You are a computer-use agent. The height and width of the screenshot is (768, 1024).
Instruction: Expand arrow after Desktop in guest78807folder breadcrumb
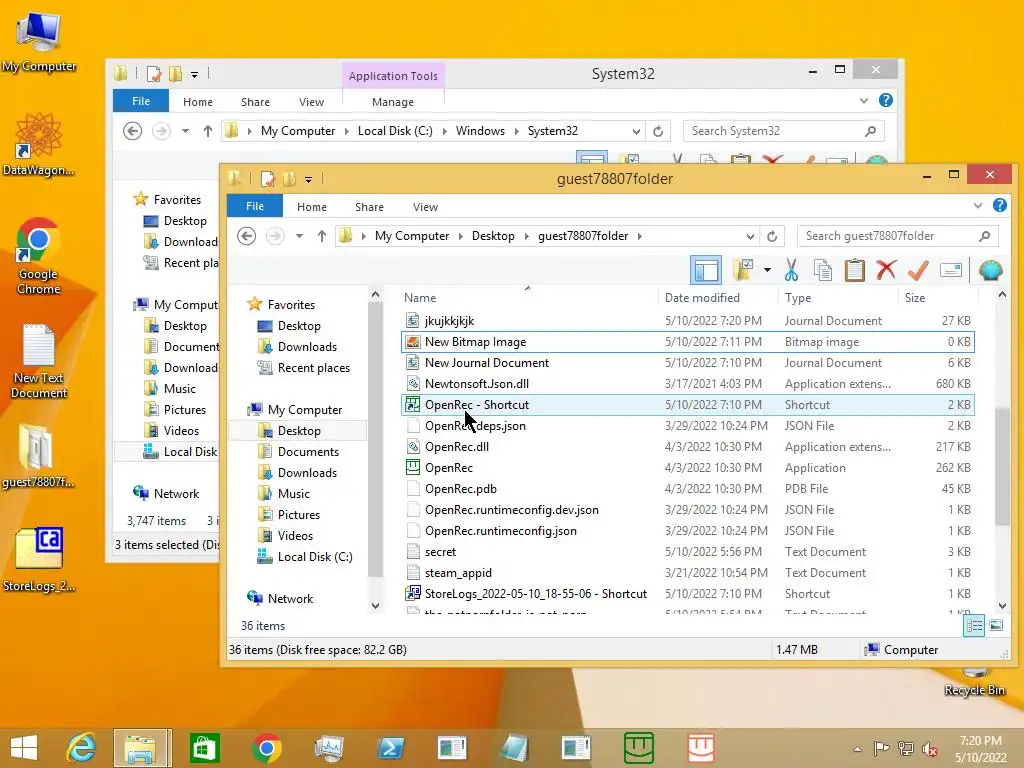(x=526, y=236)
